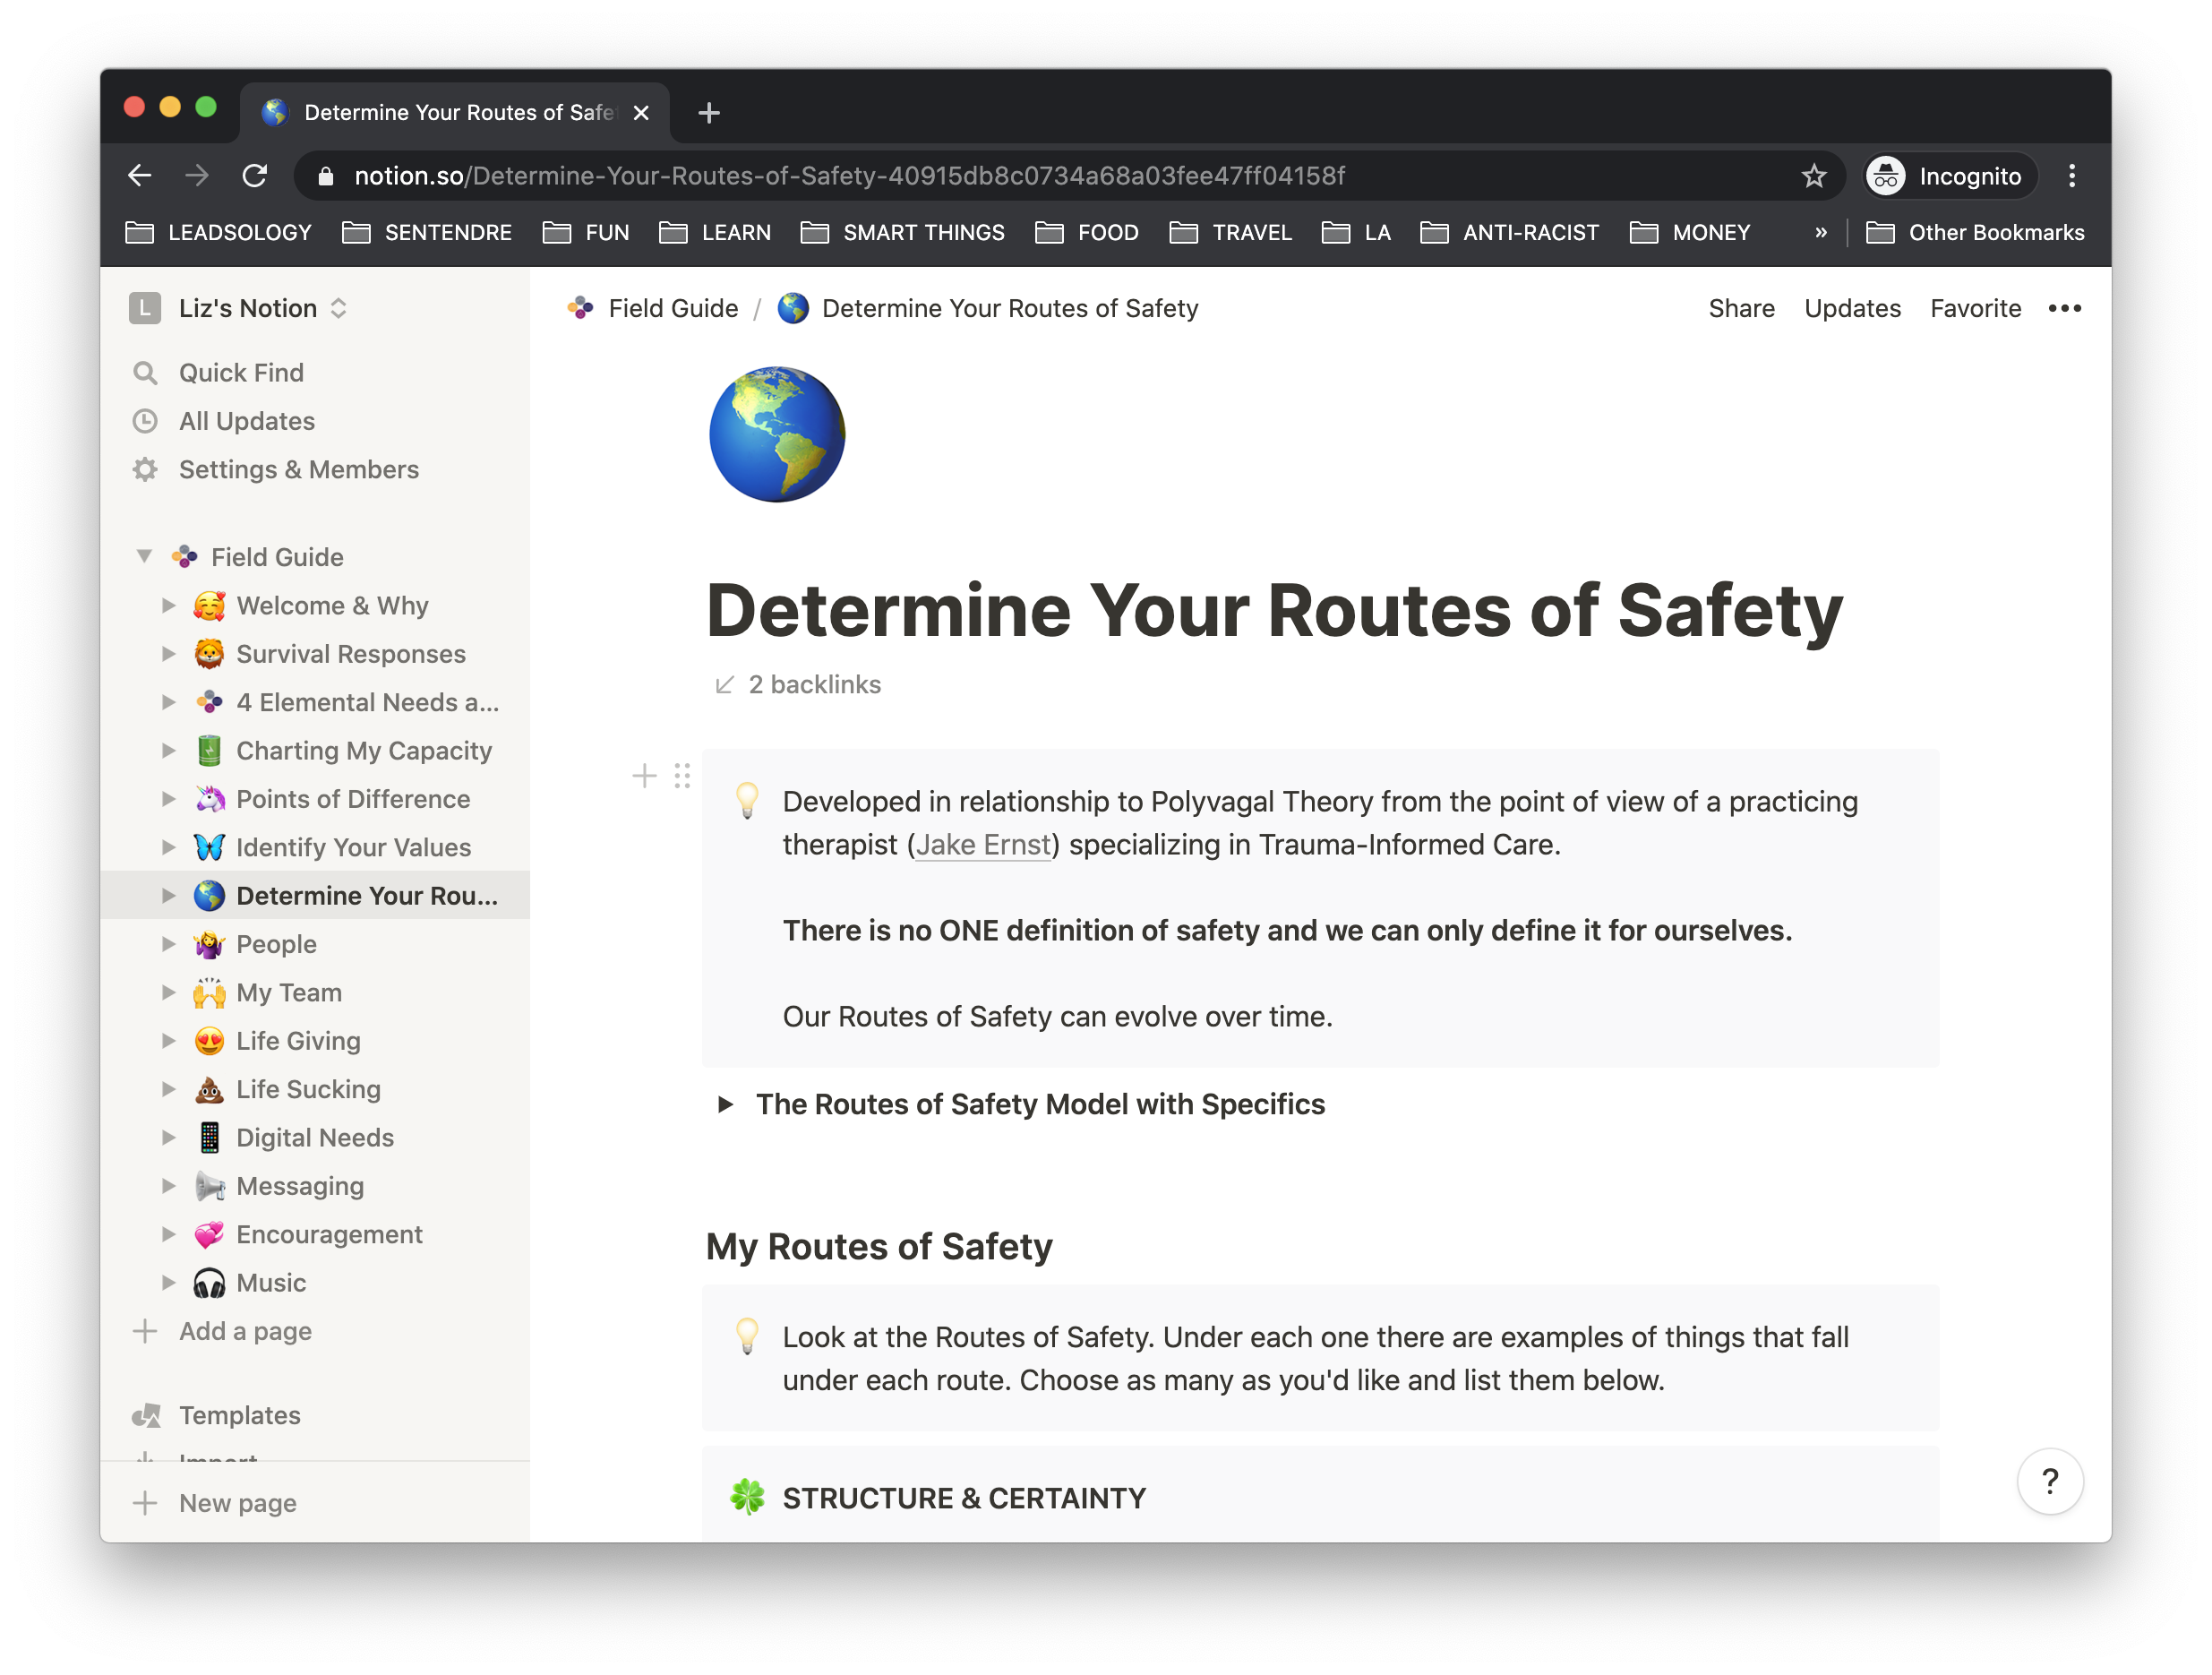Screen dimensions: 2212x1675
Task: Collapse the Field Guide sidebar section
Action: (144, 556)
